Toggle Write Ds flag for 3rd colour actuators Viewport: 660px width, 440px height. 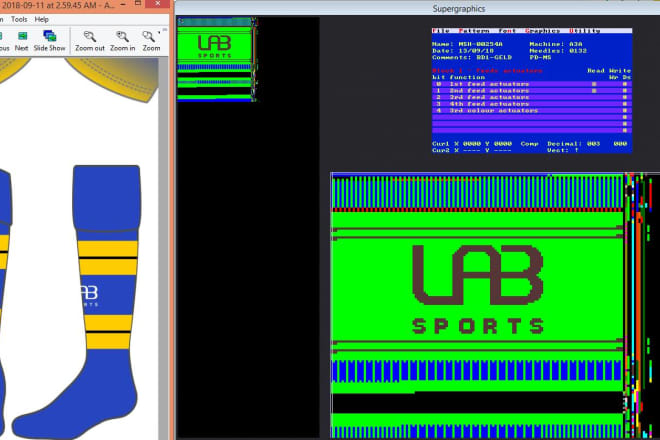pyautogui.click(x=625, y=111)
